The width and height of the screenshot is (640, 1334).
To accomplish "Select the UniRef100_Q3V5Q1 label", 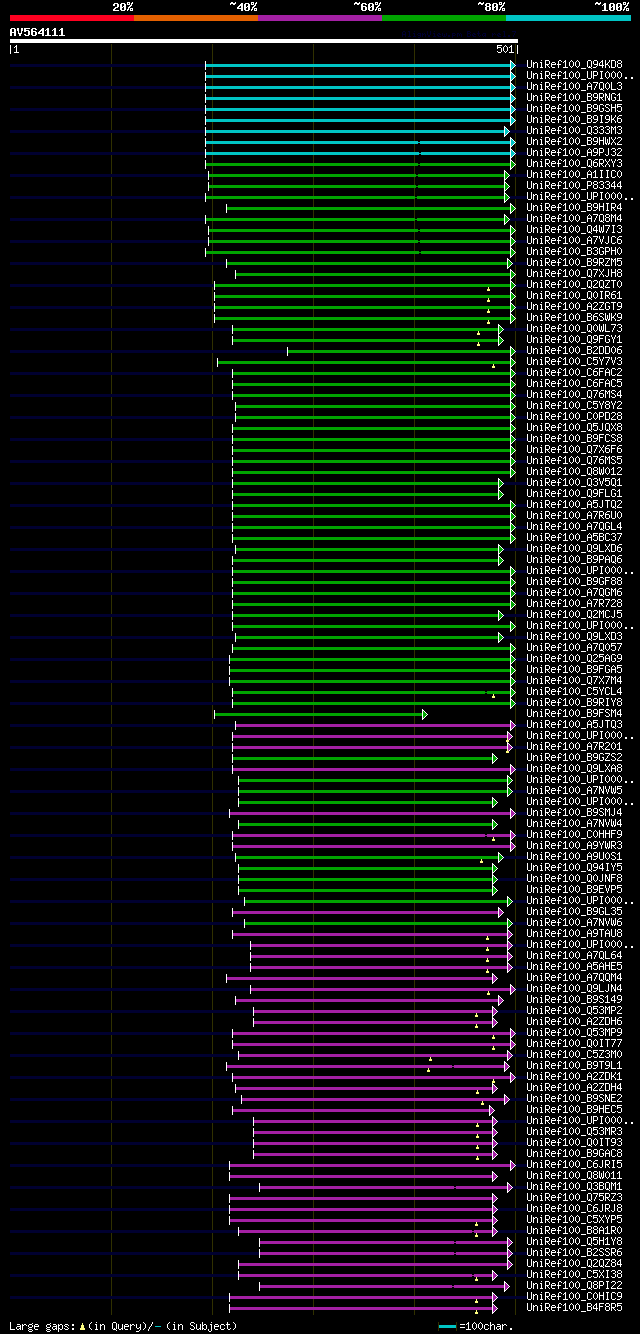I will click(x=574, y=482).
